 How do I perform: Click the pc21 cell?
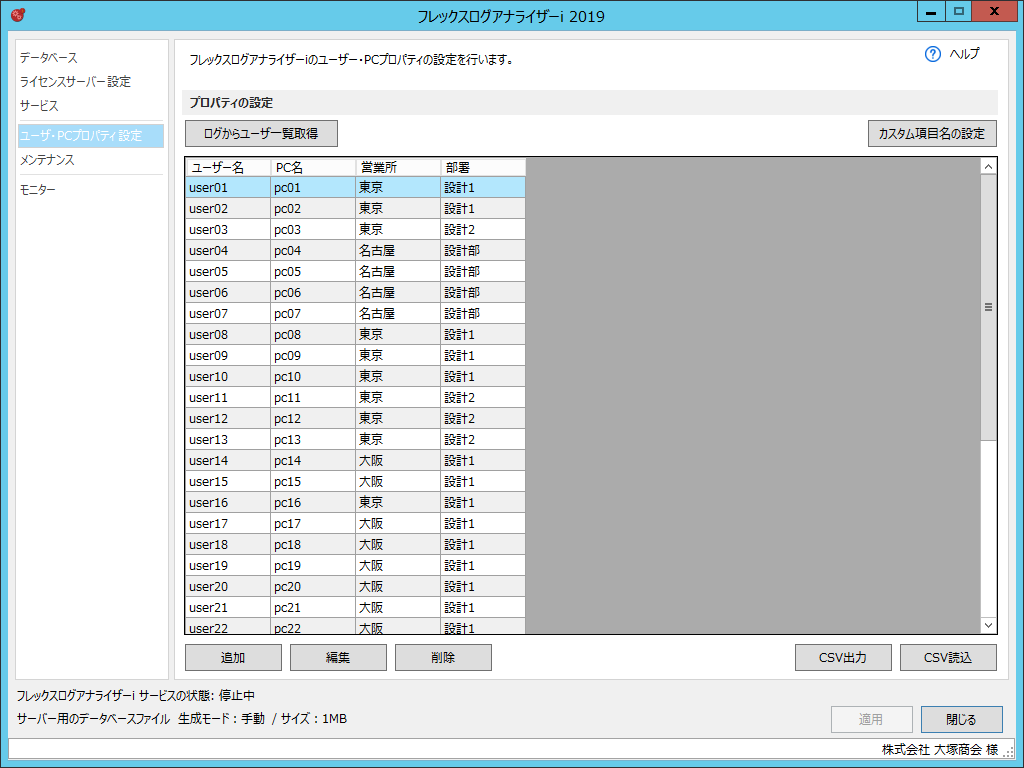[313, 607]
